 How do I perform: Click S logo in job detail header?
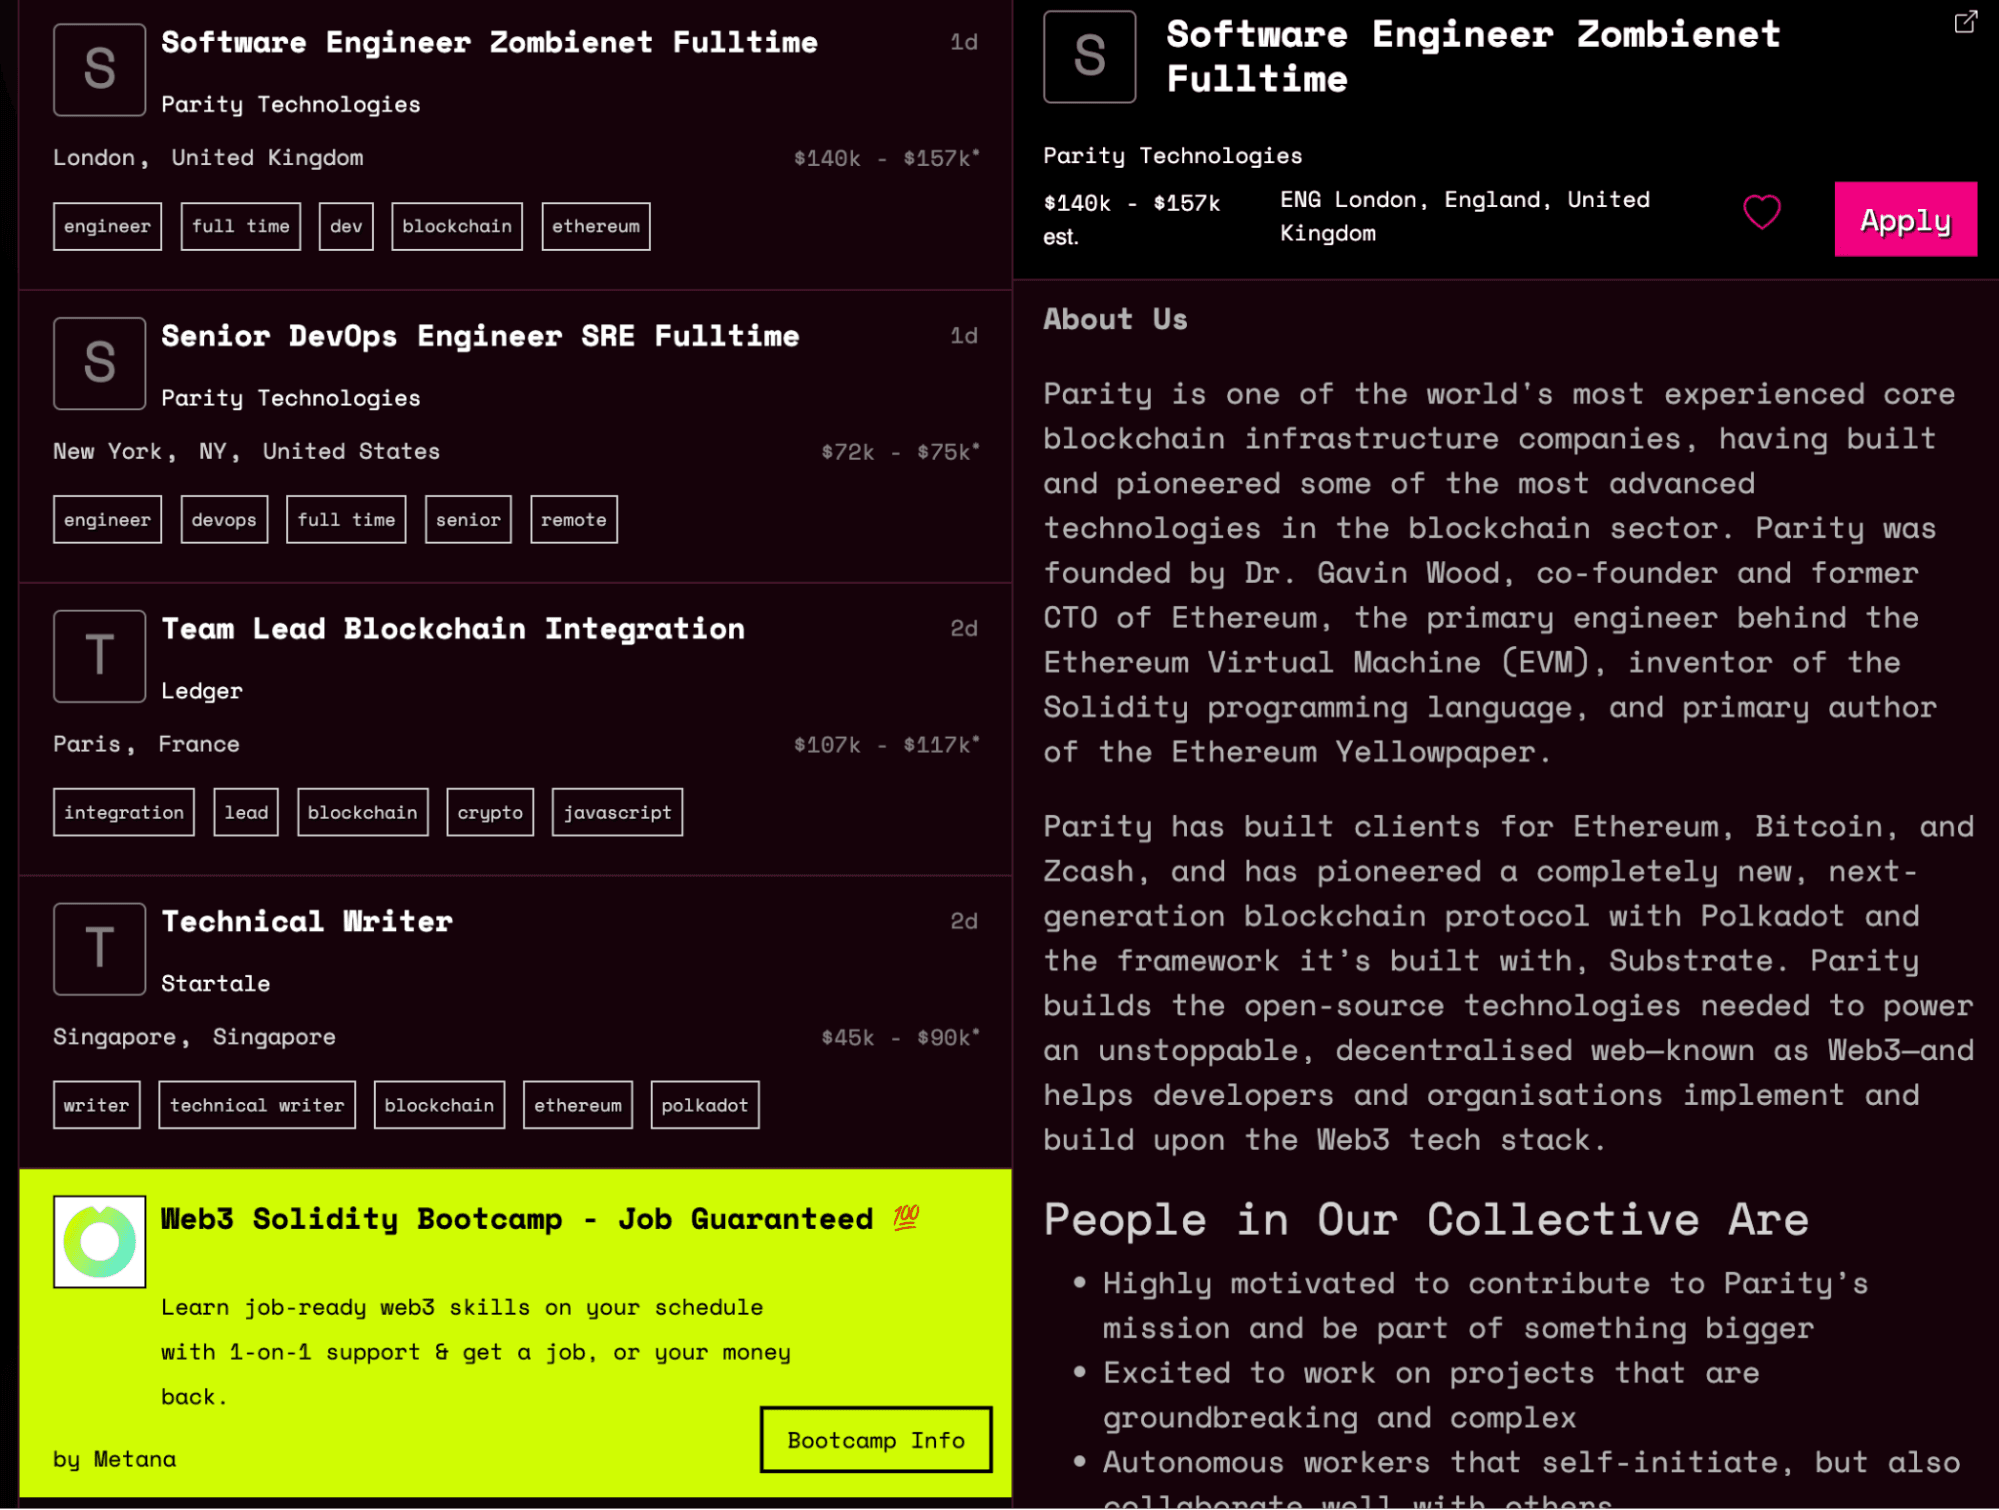point(1089,56)
